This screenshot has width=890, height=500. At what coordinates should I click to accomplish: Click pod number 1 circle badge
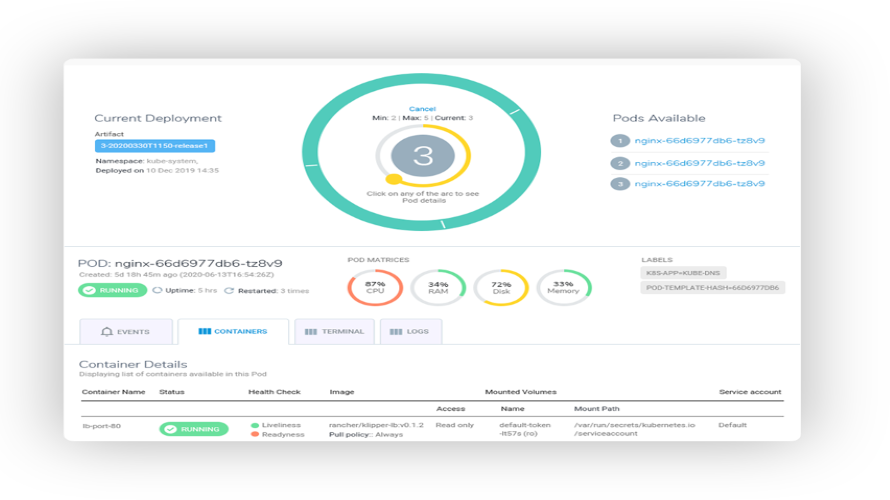(620, 141)
